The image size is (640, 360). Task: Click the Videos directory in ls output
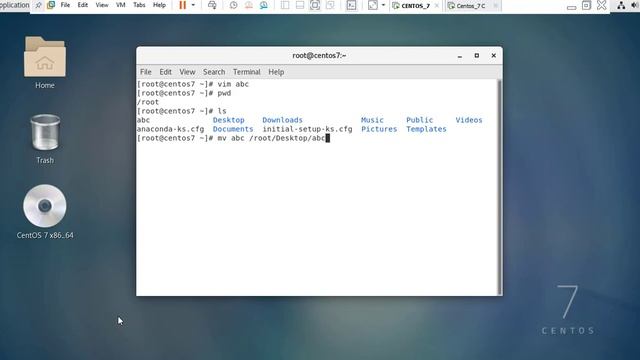click(469, 120)
